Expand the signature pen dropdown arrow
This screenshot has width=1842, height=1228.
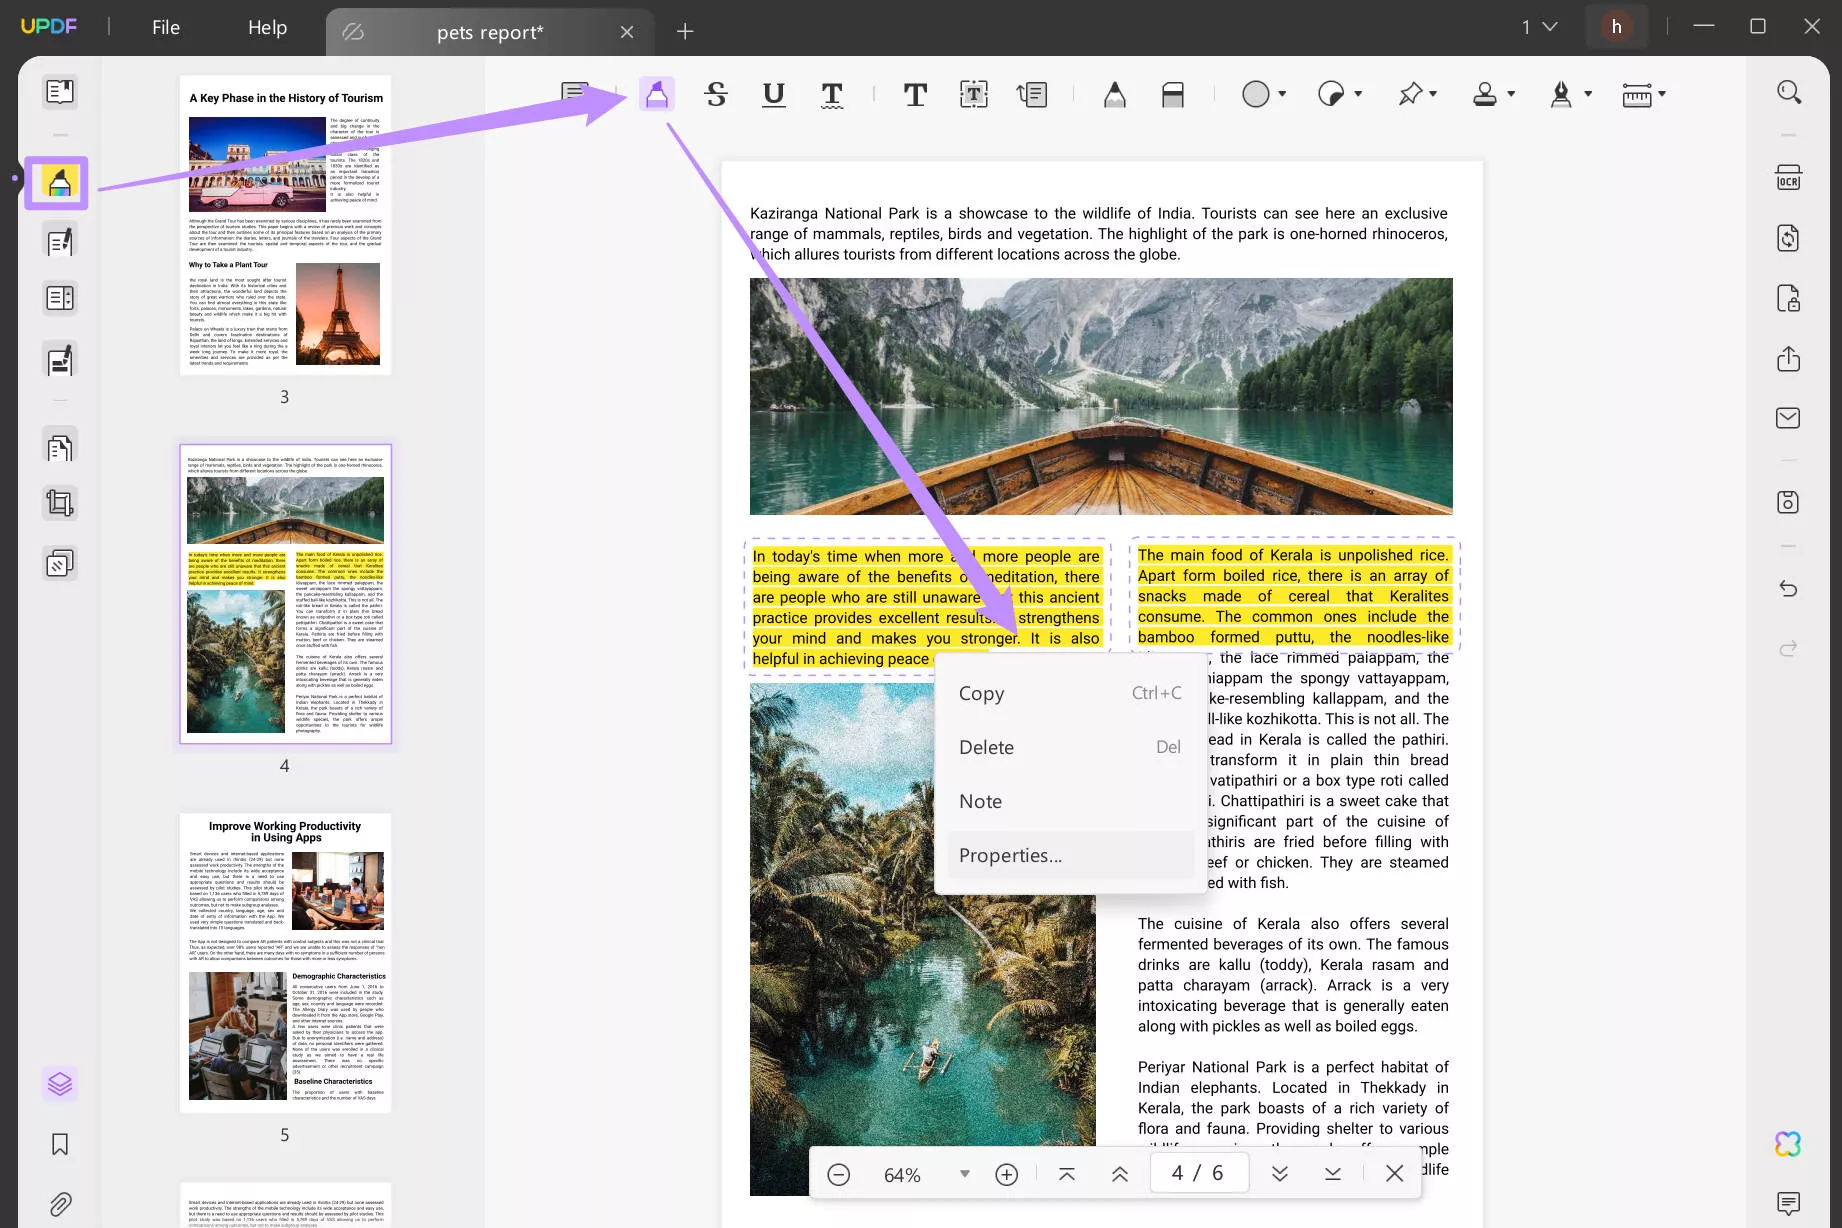[1588, 94]
